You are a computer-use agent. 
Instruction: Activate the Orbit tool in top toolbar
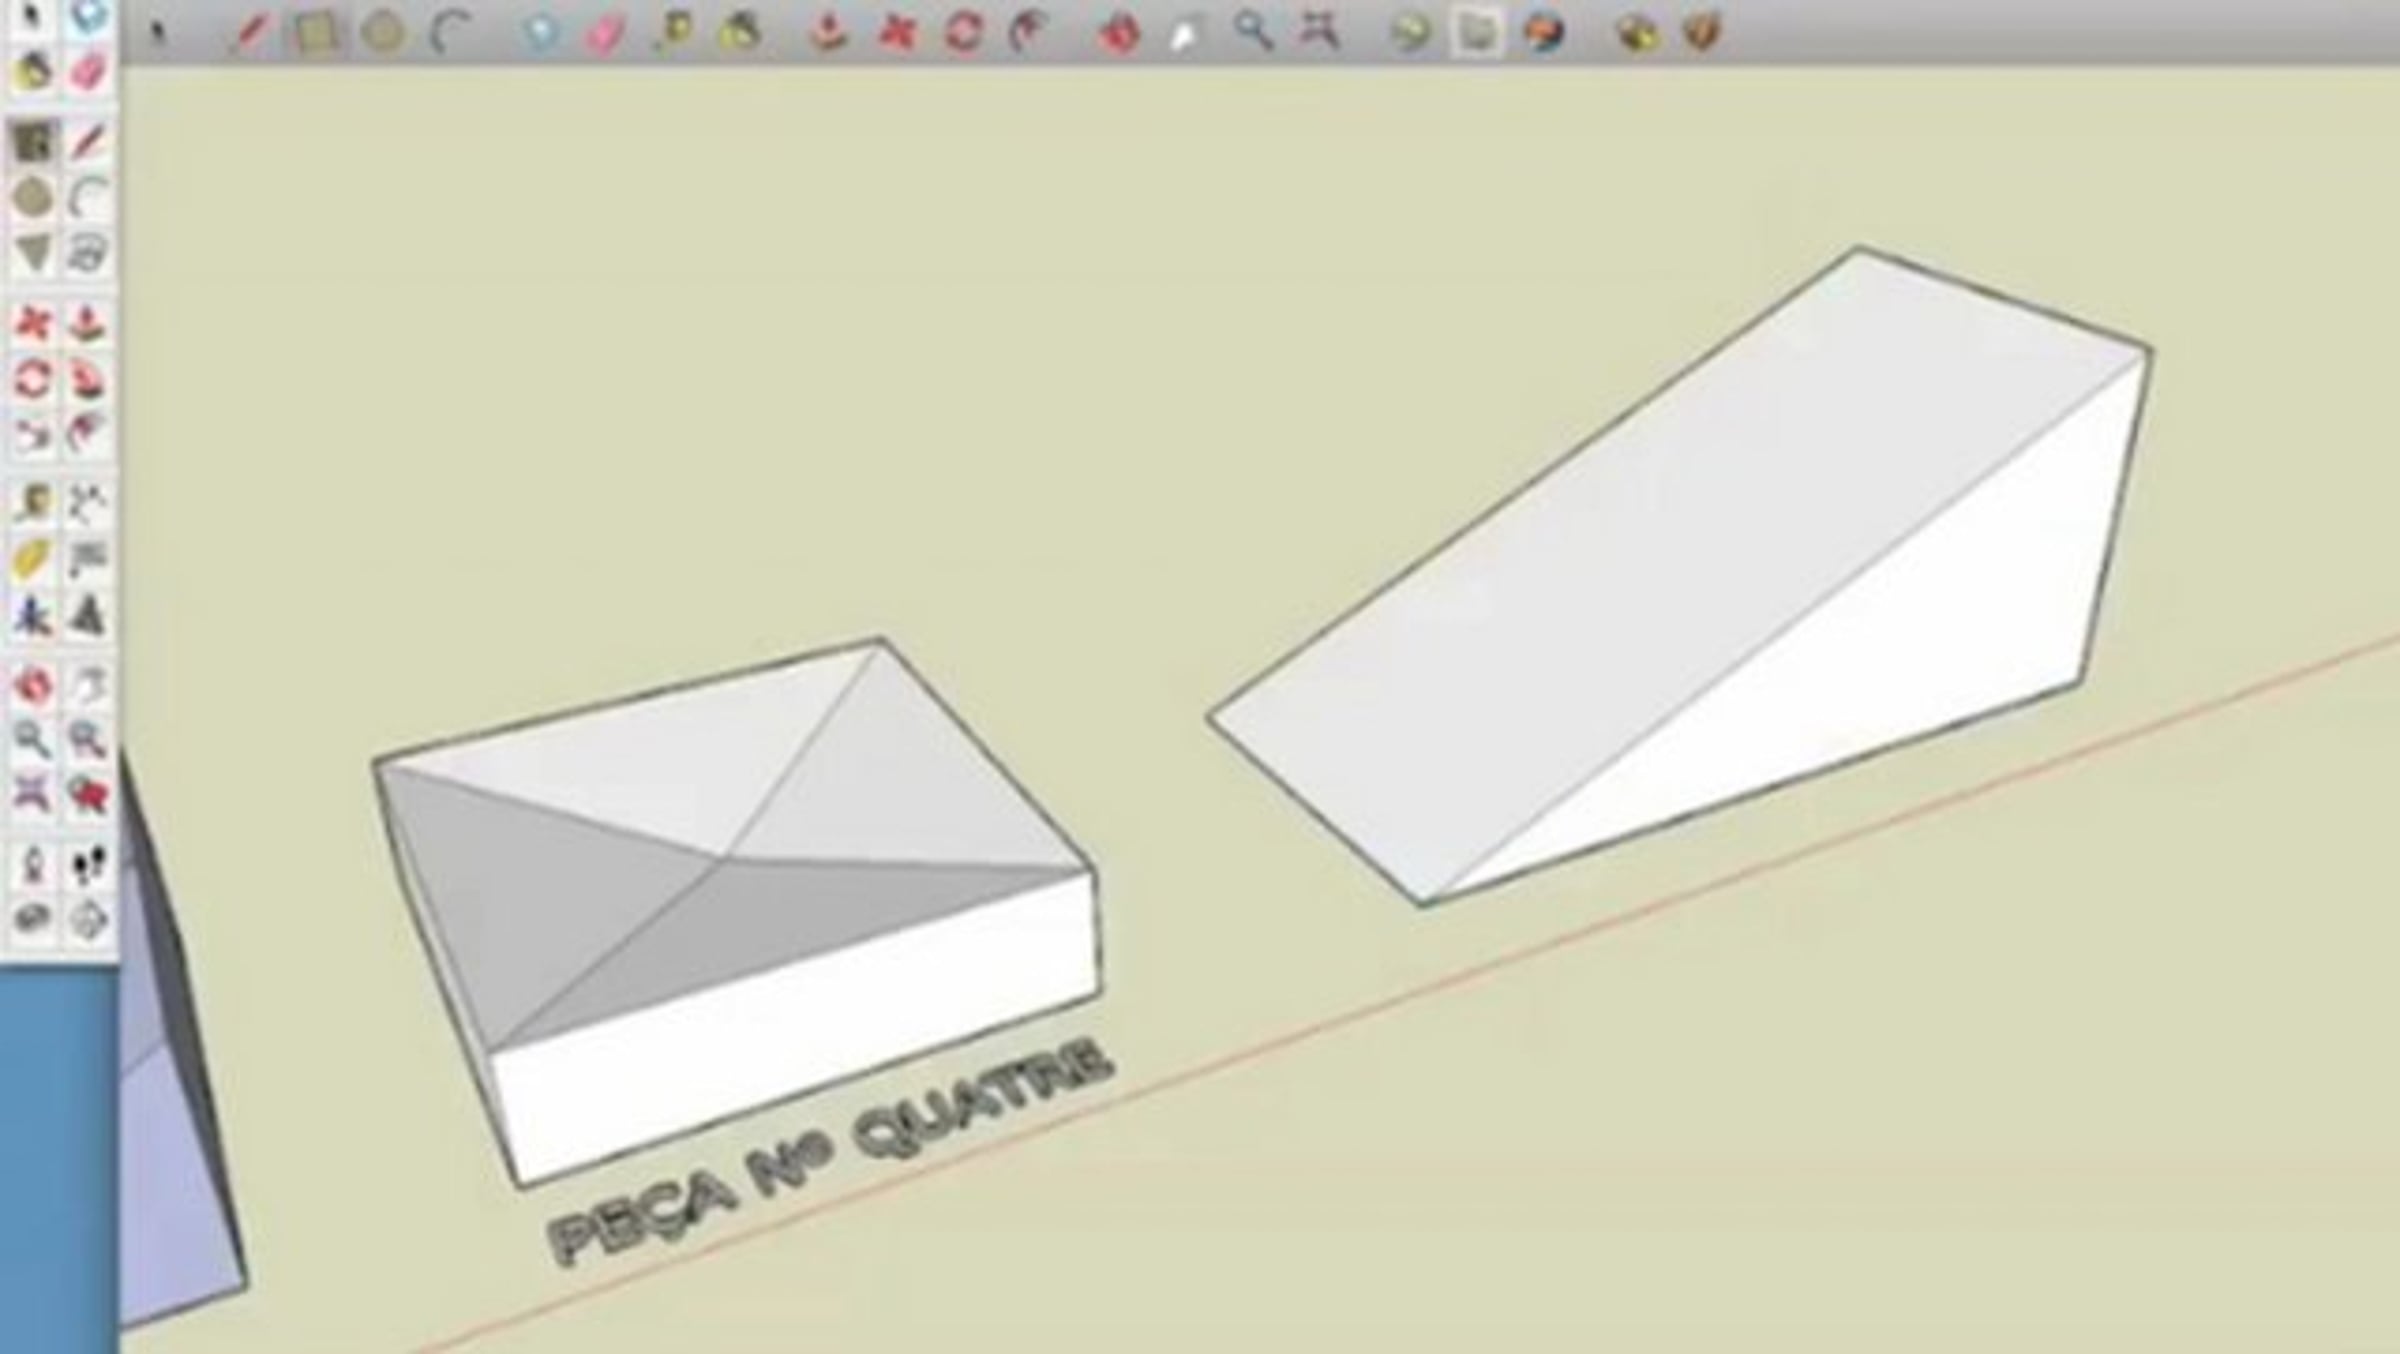coord(1118,35)
